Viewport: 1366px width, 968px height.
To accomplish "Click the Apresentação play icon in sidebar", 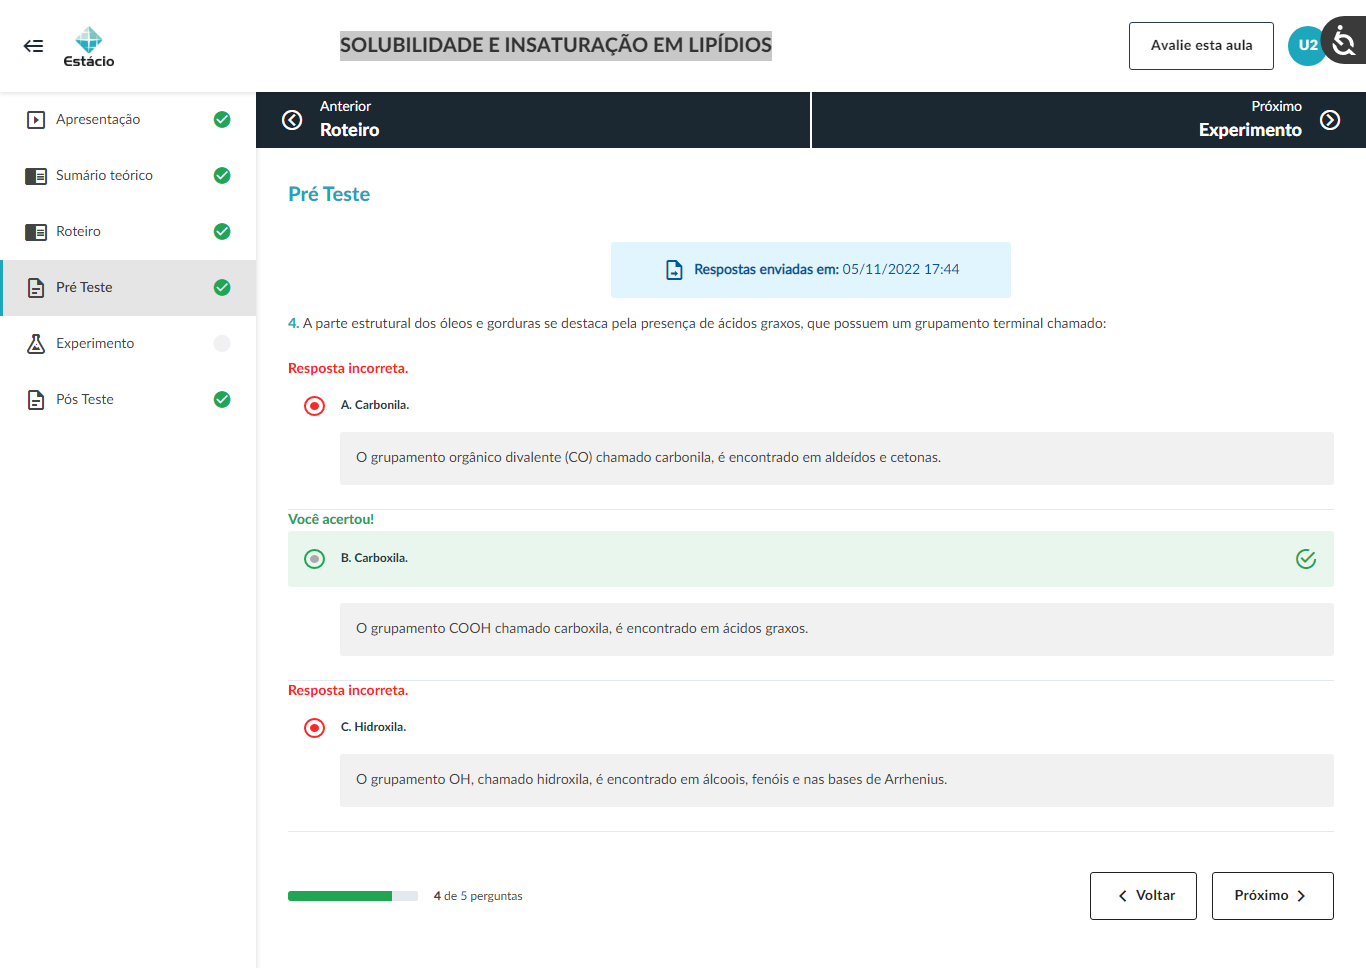I will [x=36, y=120].
